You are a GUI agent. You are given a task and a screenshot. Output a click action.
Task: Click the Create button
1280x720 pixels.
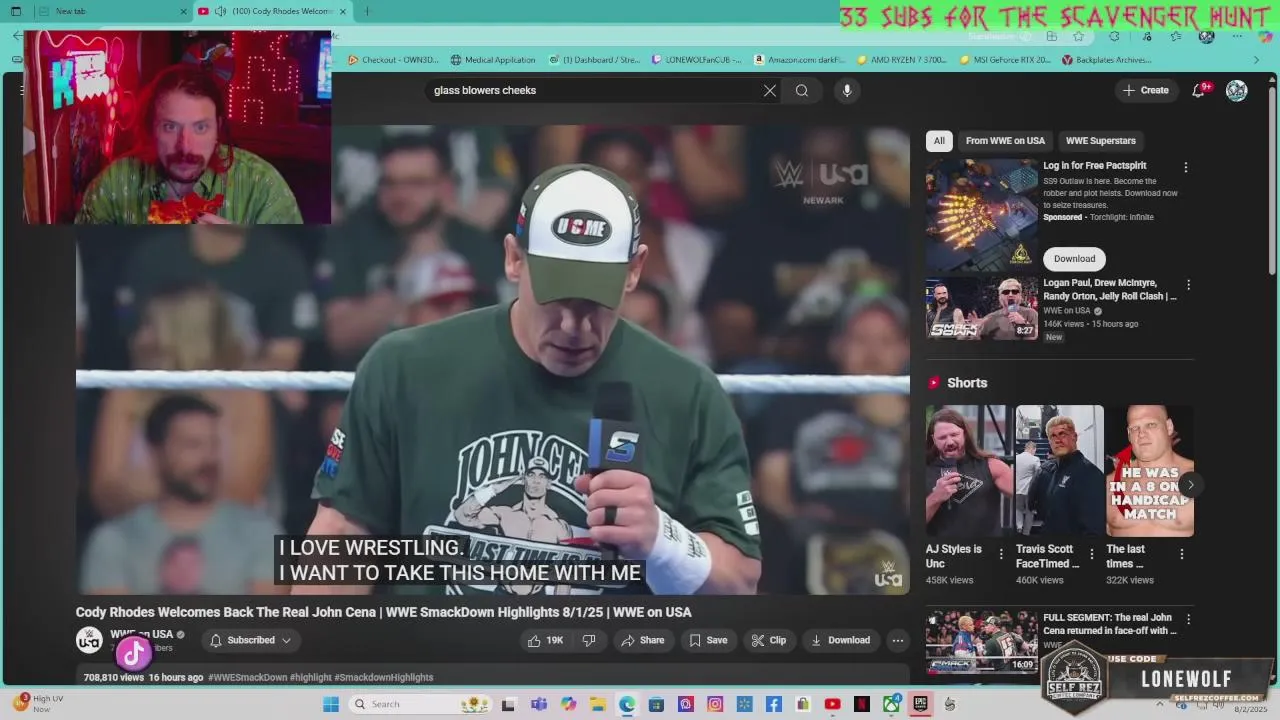point(1146,90)
